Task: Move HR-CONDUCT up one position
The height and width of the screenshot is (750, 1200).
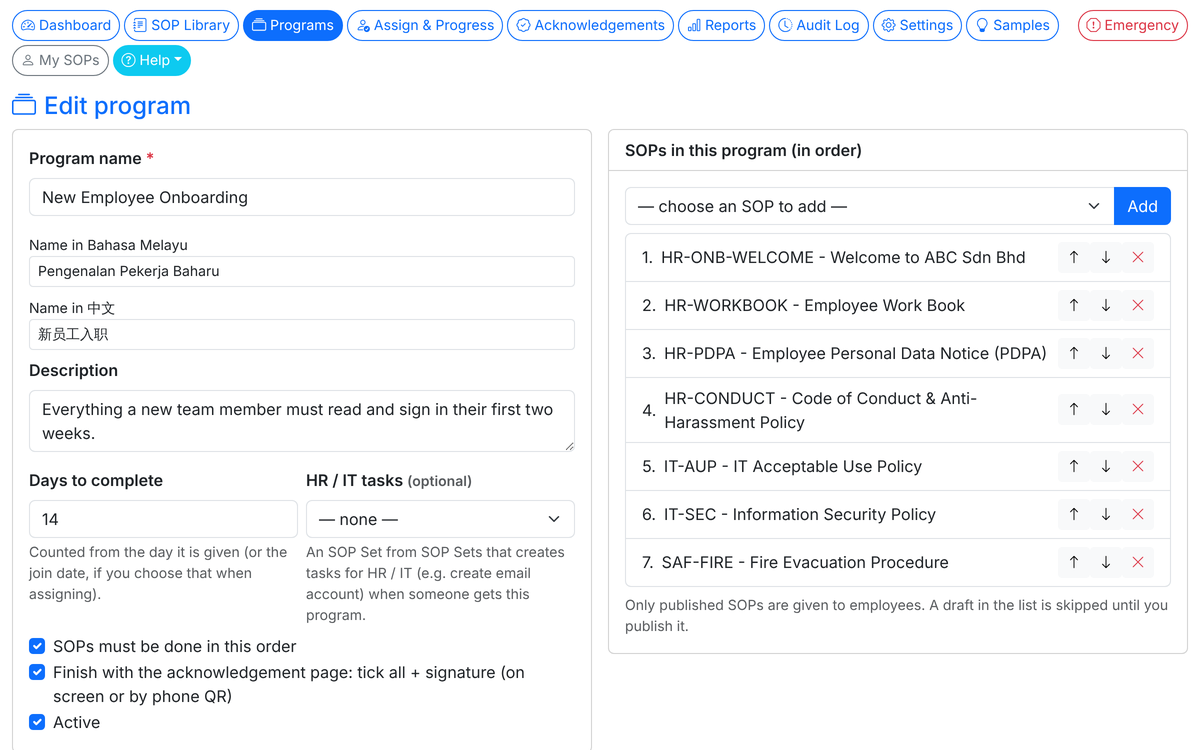Action: tap(1074, 410)
